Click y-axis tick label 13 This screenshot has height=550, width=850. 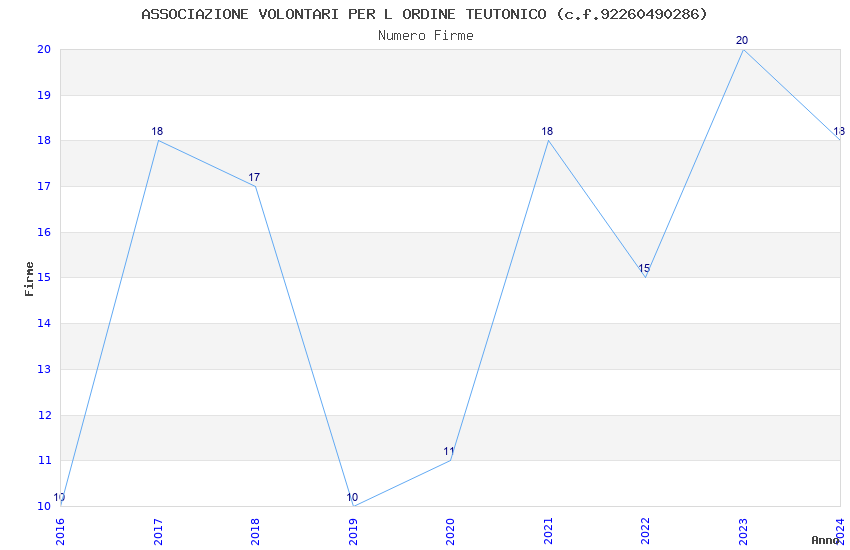[x=44, y=370]
